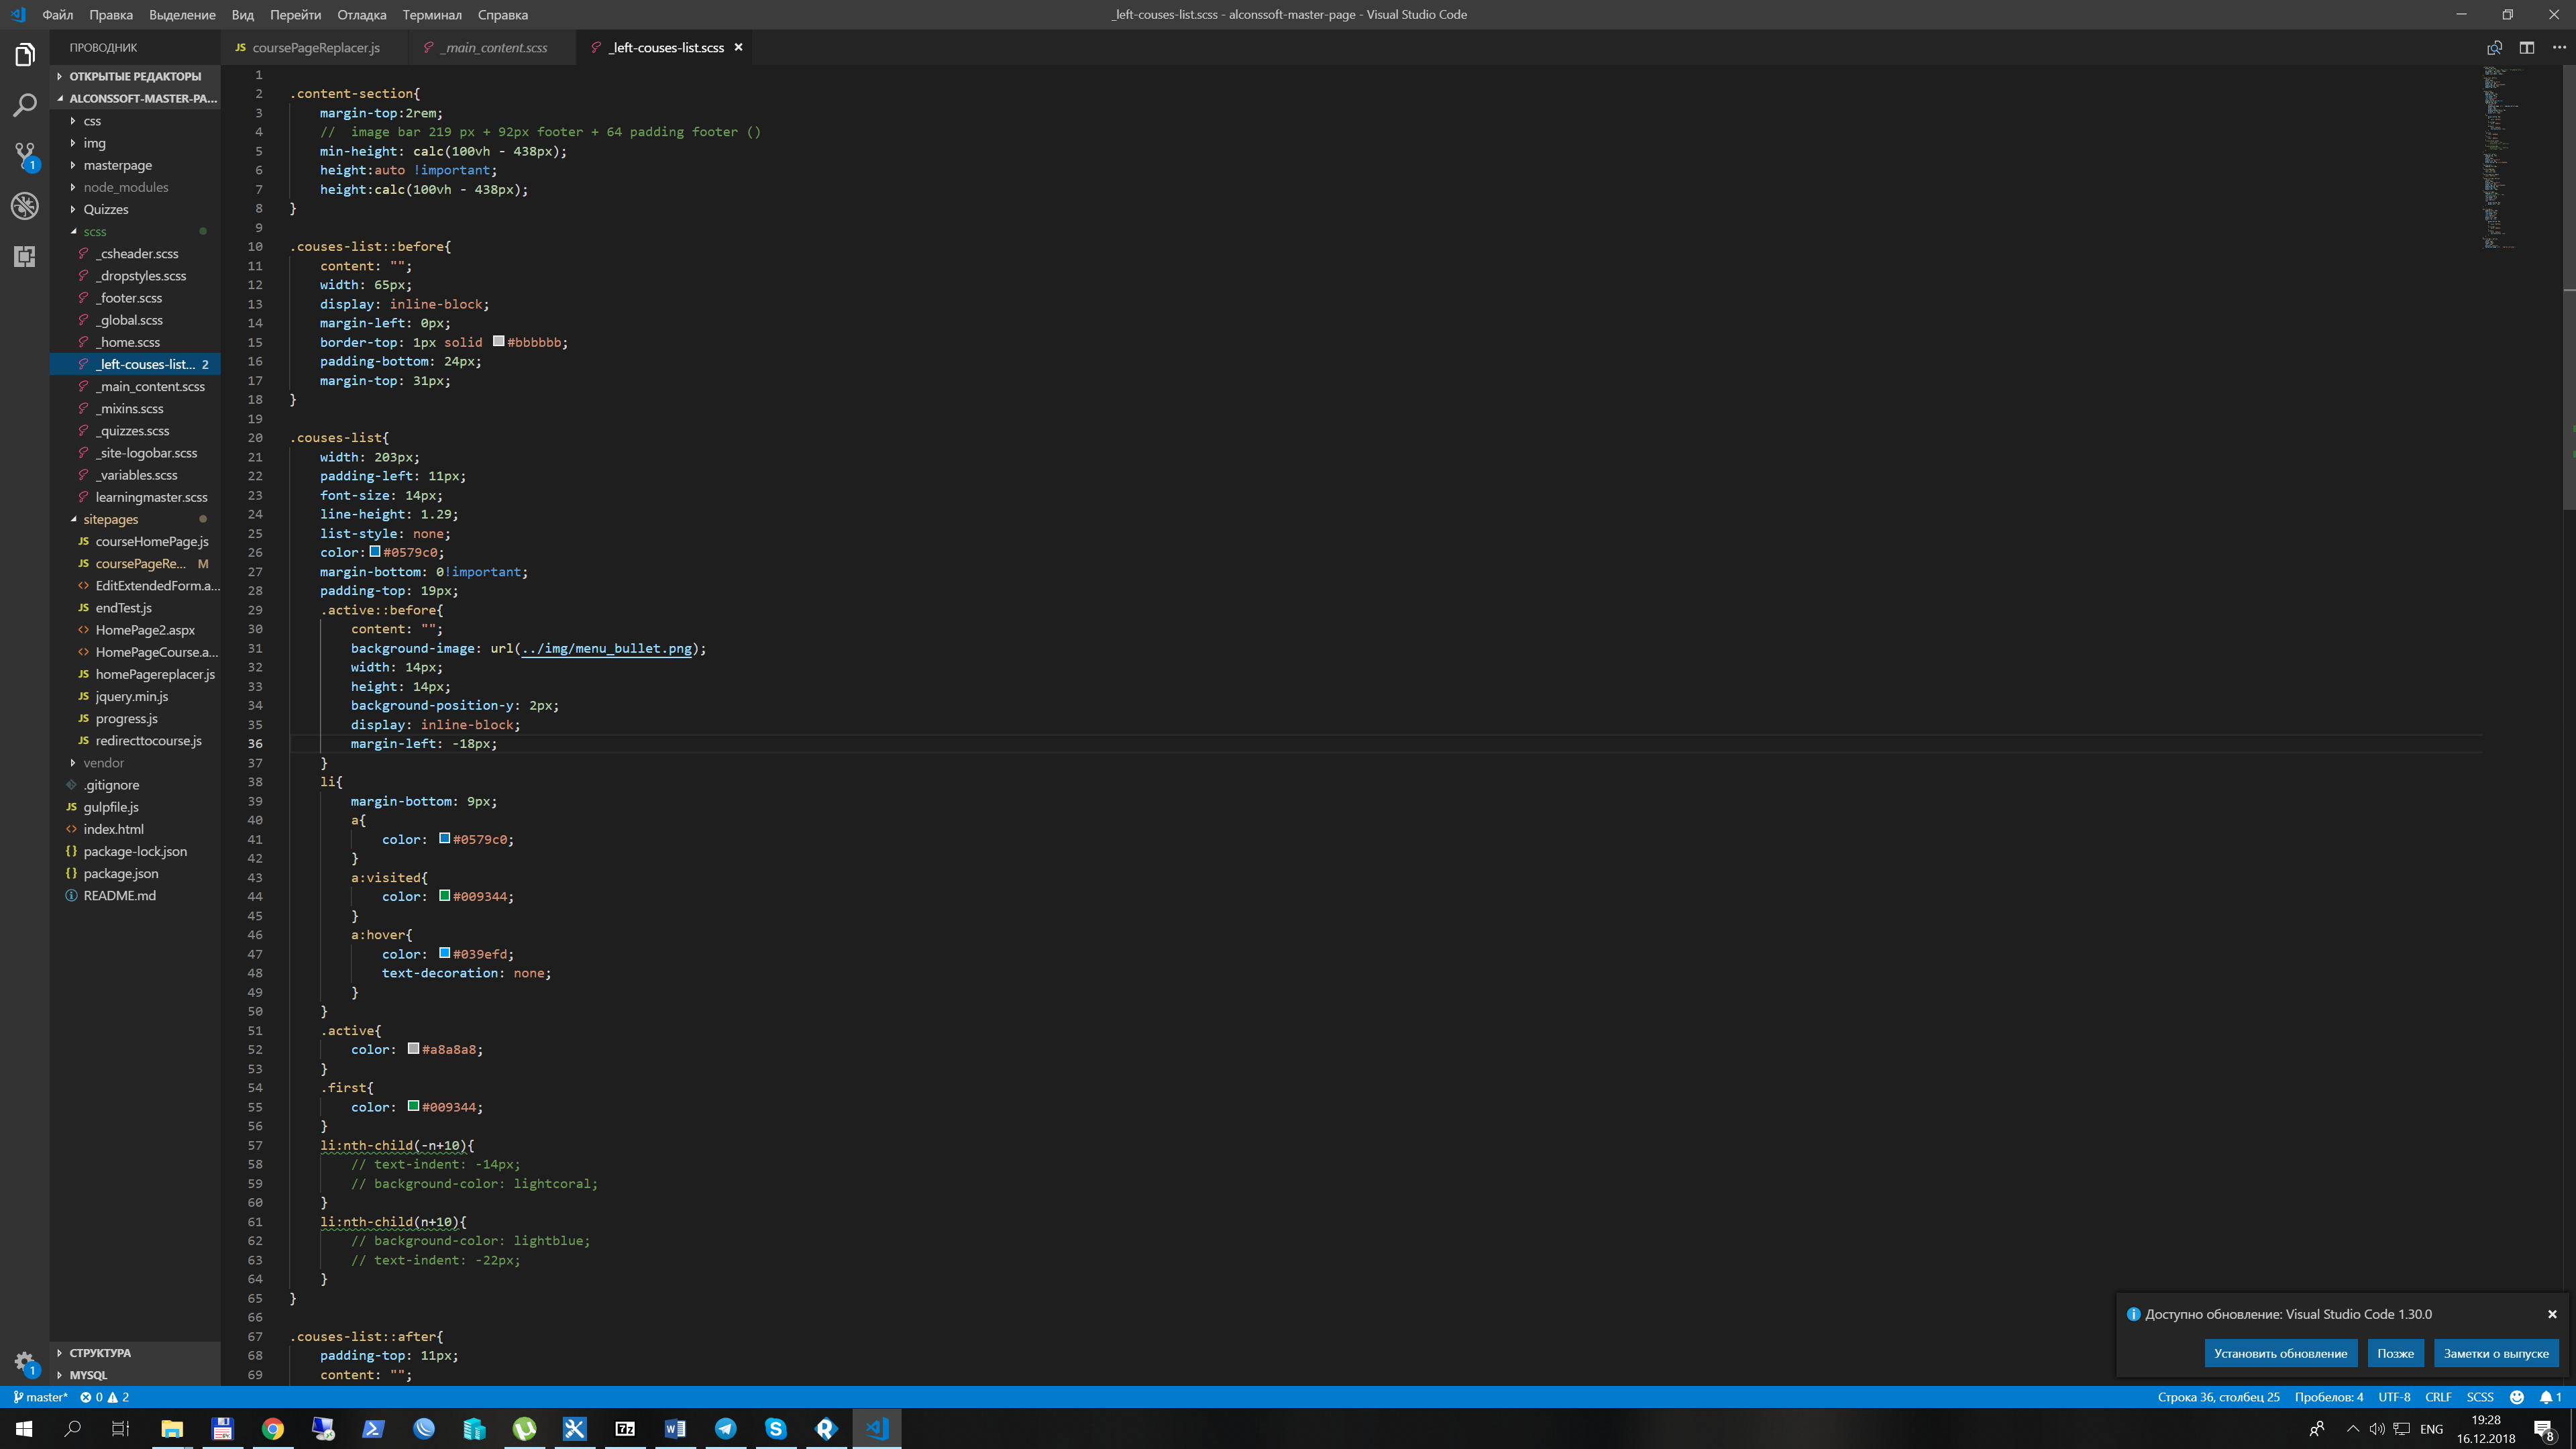Image resolution: width=2576 pixels, height=1449 pixels.
Task: Click the Позже button
Action: (2395, 1353)
